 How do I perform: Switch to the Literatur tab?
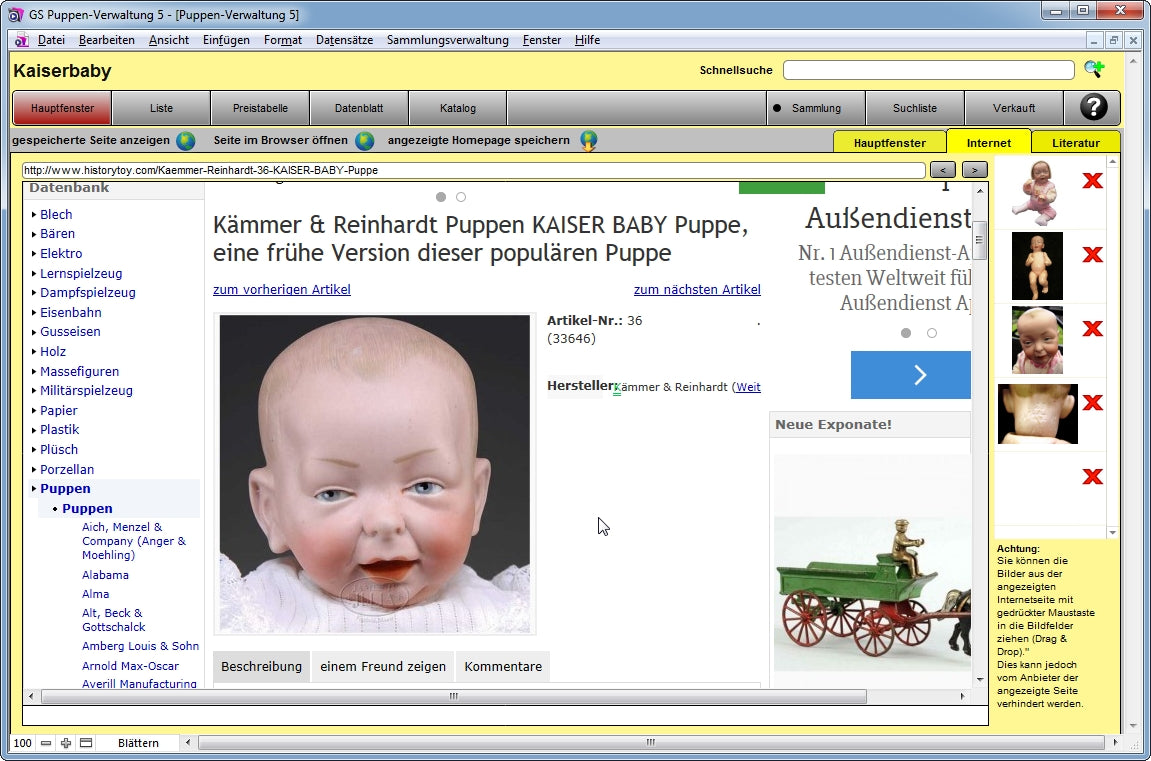tap(1075, 143)
